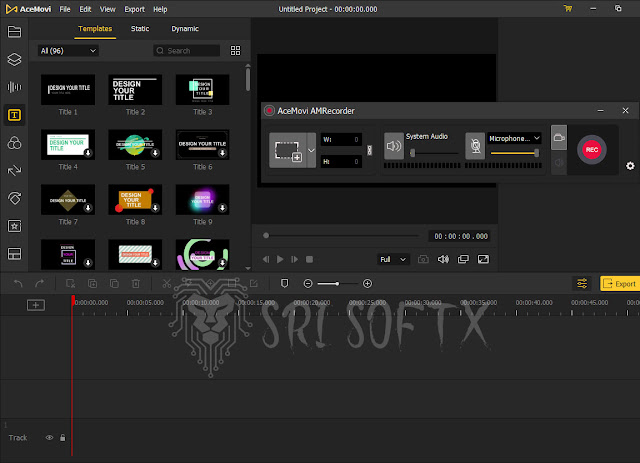Screen dimensions: 640x463
Task: Open the Split Screen layout panel
Action: point(14,254)
